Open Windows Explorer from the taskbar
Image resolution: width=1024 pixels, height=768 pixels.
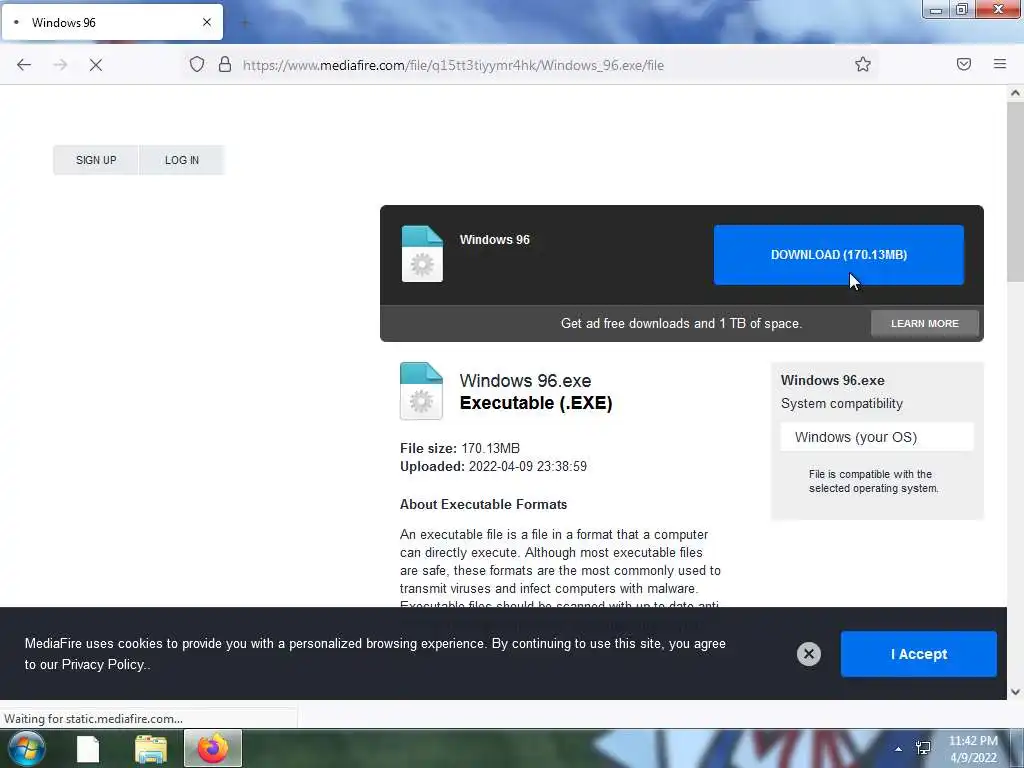151,748
